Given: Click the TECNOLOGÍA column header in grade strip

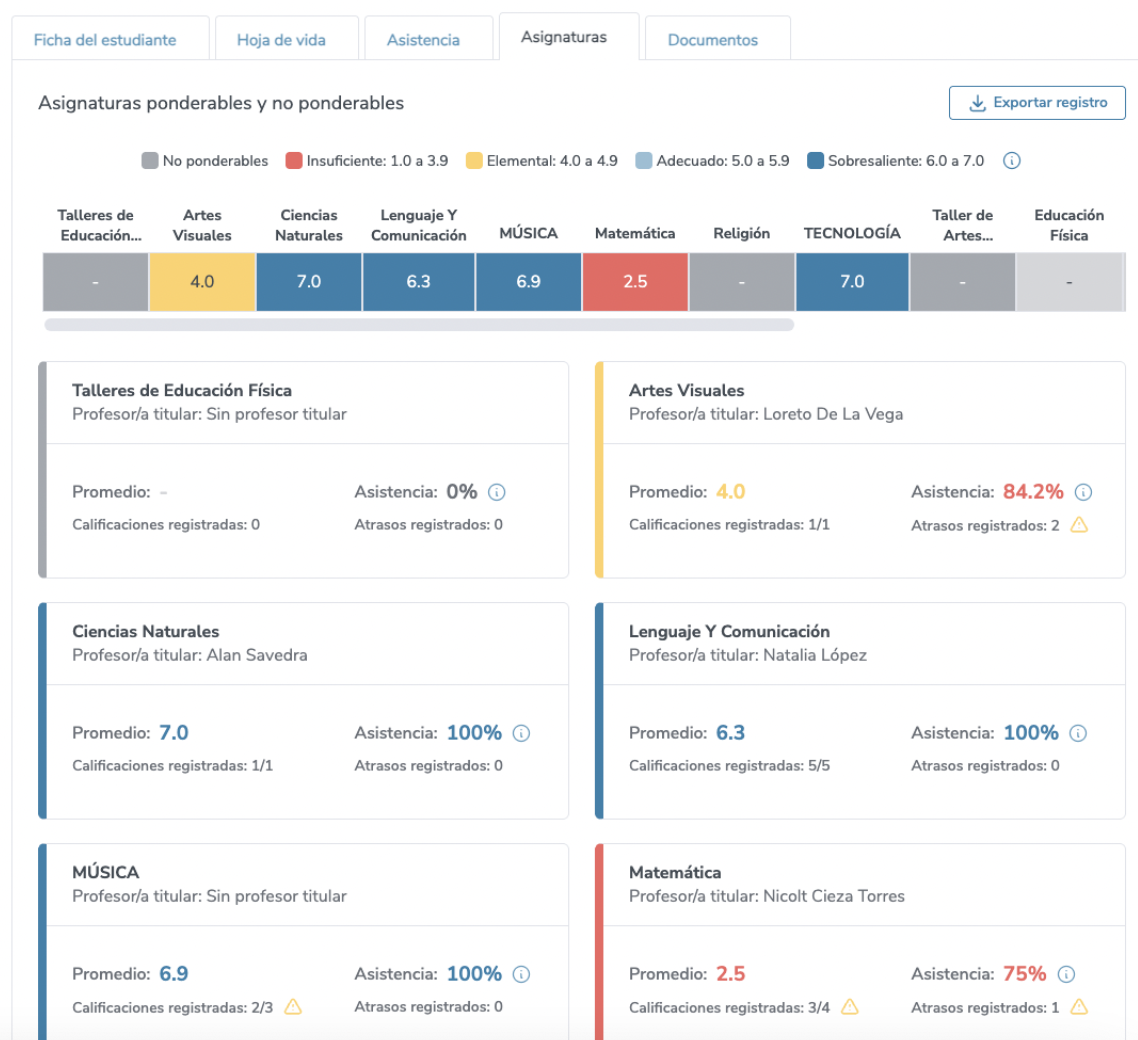Looking at the screenshot, I should (x=852, y=233).
